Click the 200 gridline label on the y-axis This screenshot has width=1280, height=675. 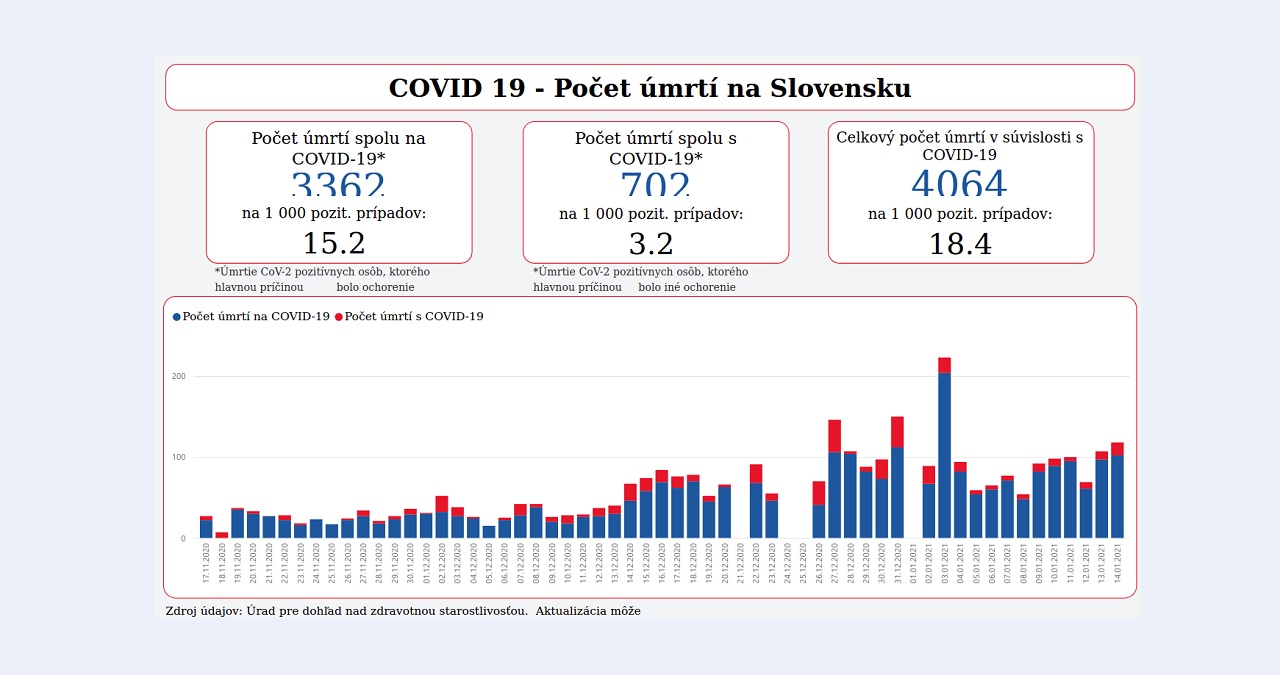click(x=179, y=377)
